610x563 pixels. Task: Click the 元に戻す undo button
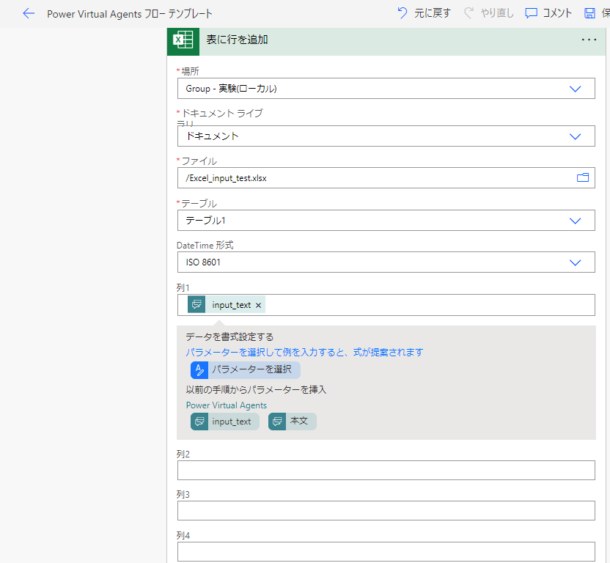(x=424, y=13)
